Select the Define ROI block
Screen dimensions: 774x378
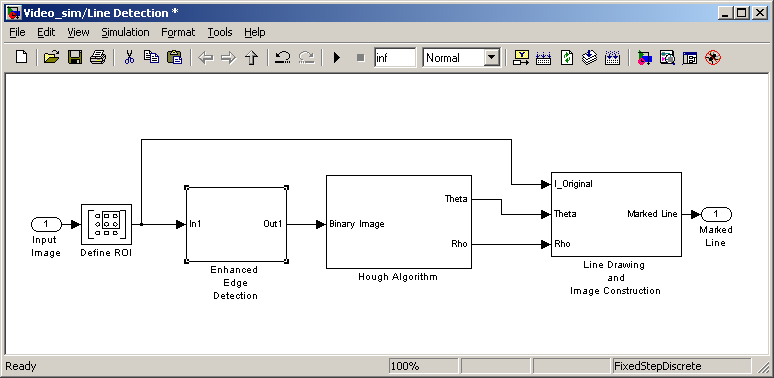click(107, 225)
